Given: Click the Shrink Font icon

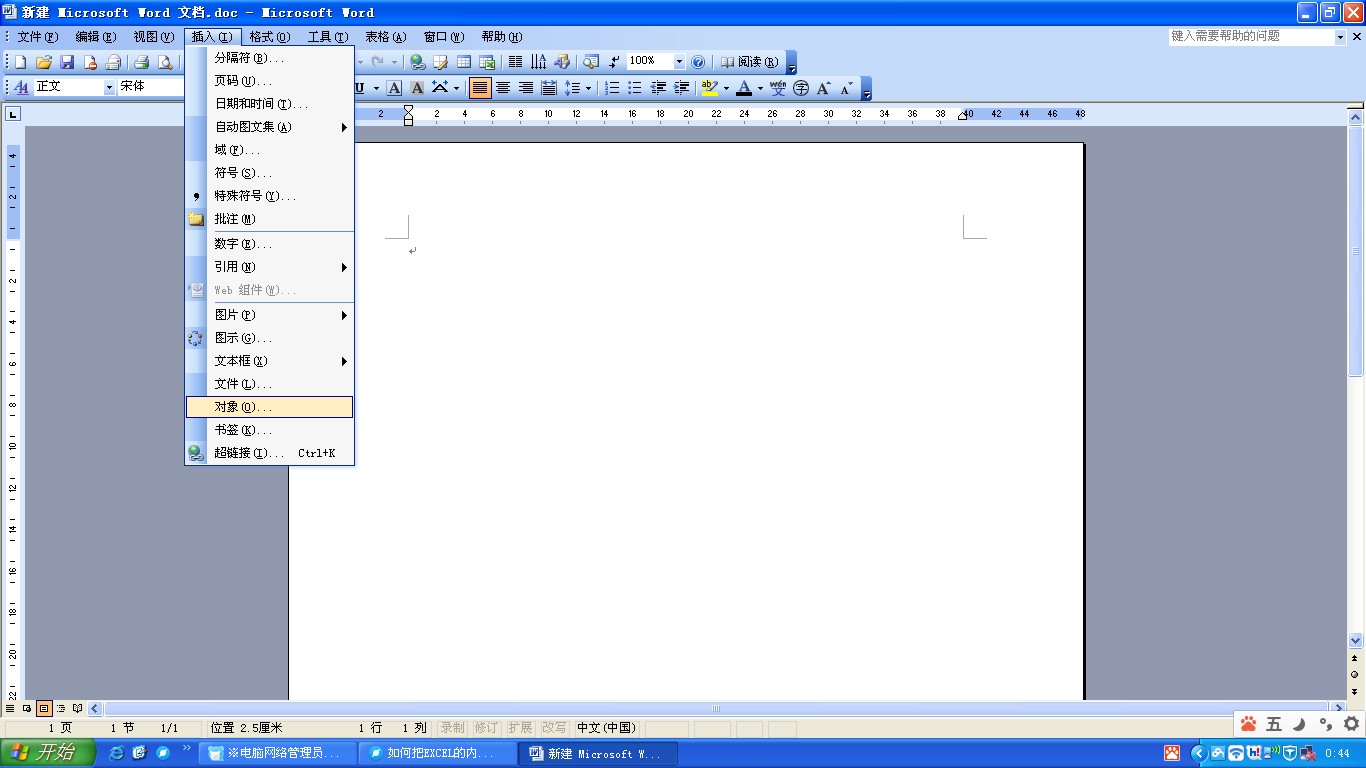Looking at the screenshot, I should click(x=846, y=88).
